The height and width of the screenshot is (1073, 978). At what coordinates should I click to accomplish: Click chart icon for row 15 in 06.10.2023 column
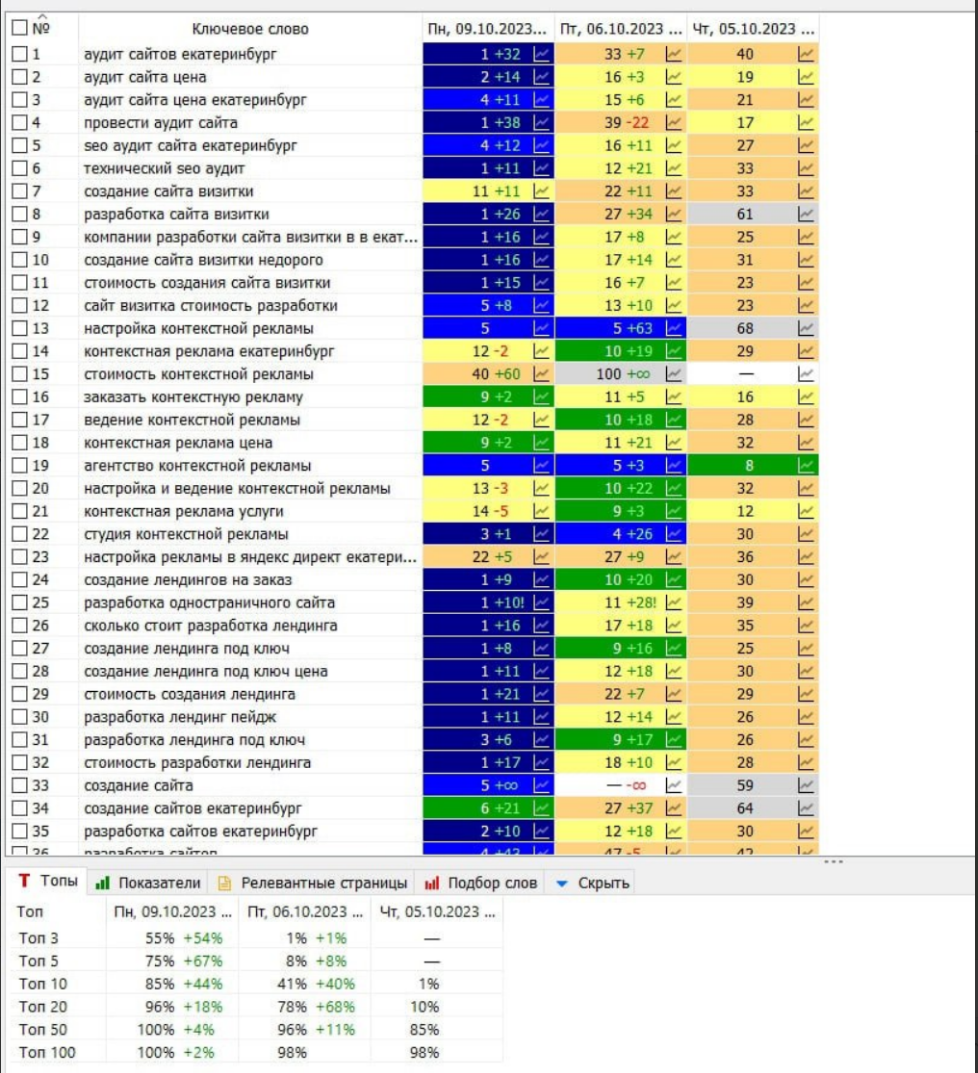tap(674, 374)
